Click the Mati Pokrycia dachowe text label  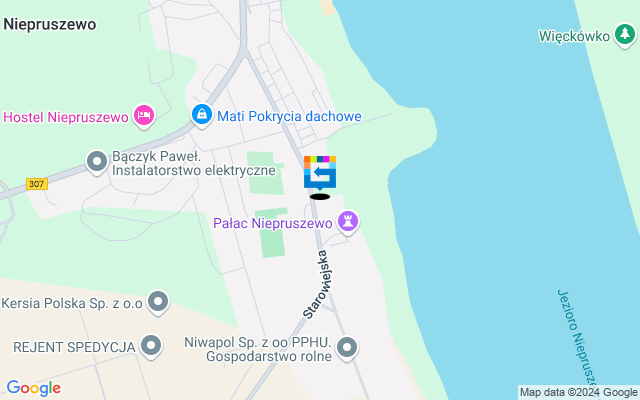289,116
